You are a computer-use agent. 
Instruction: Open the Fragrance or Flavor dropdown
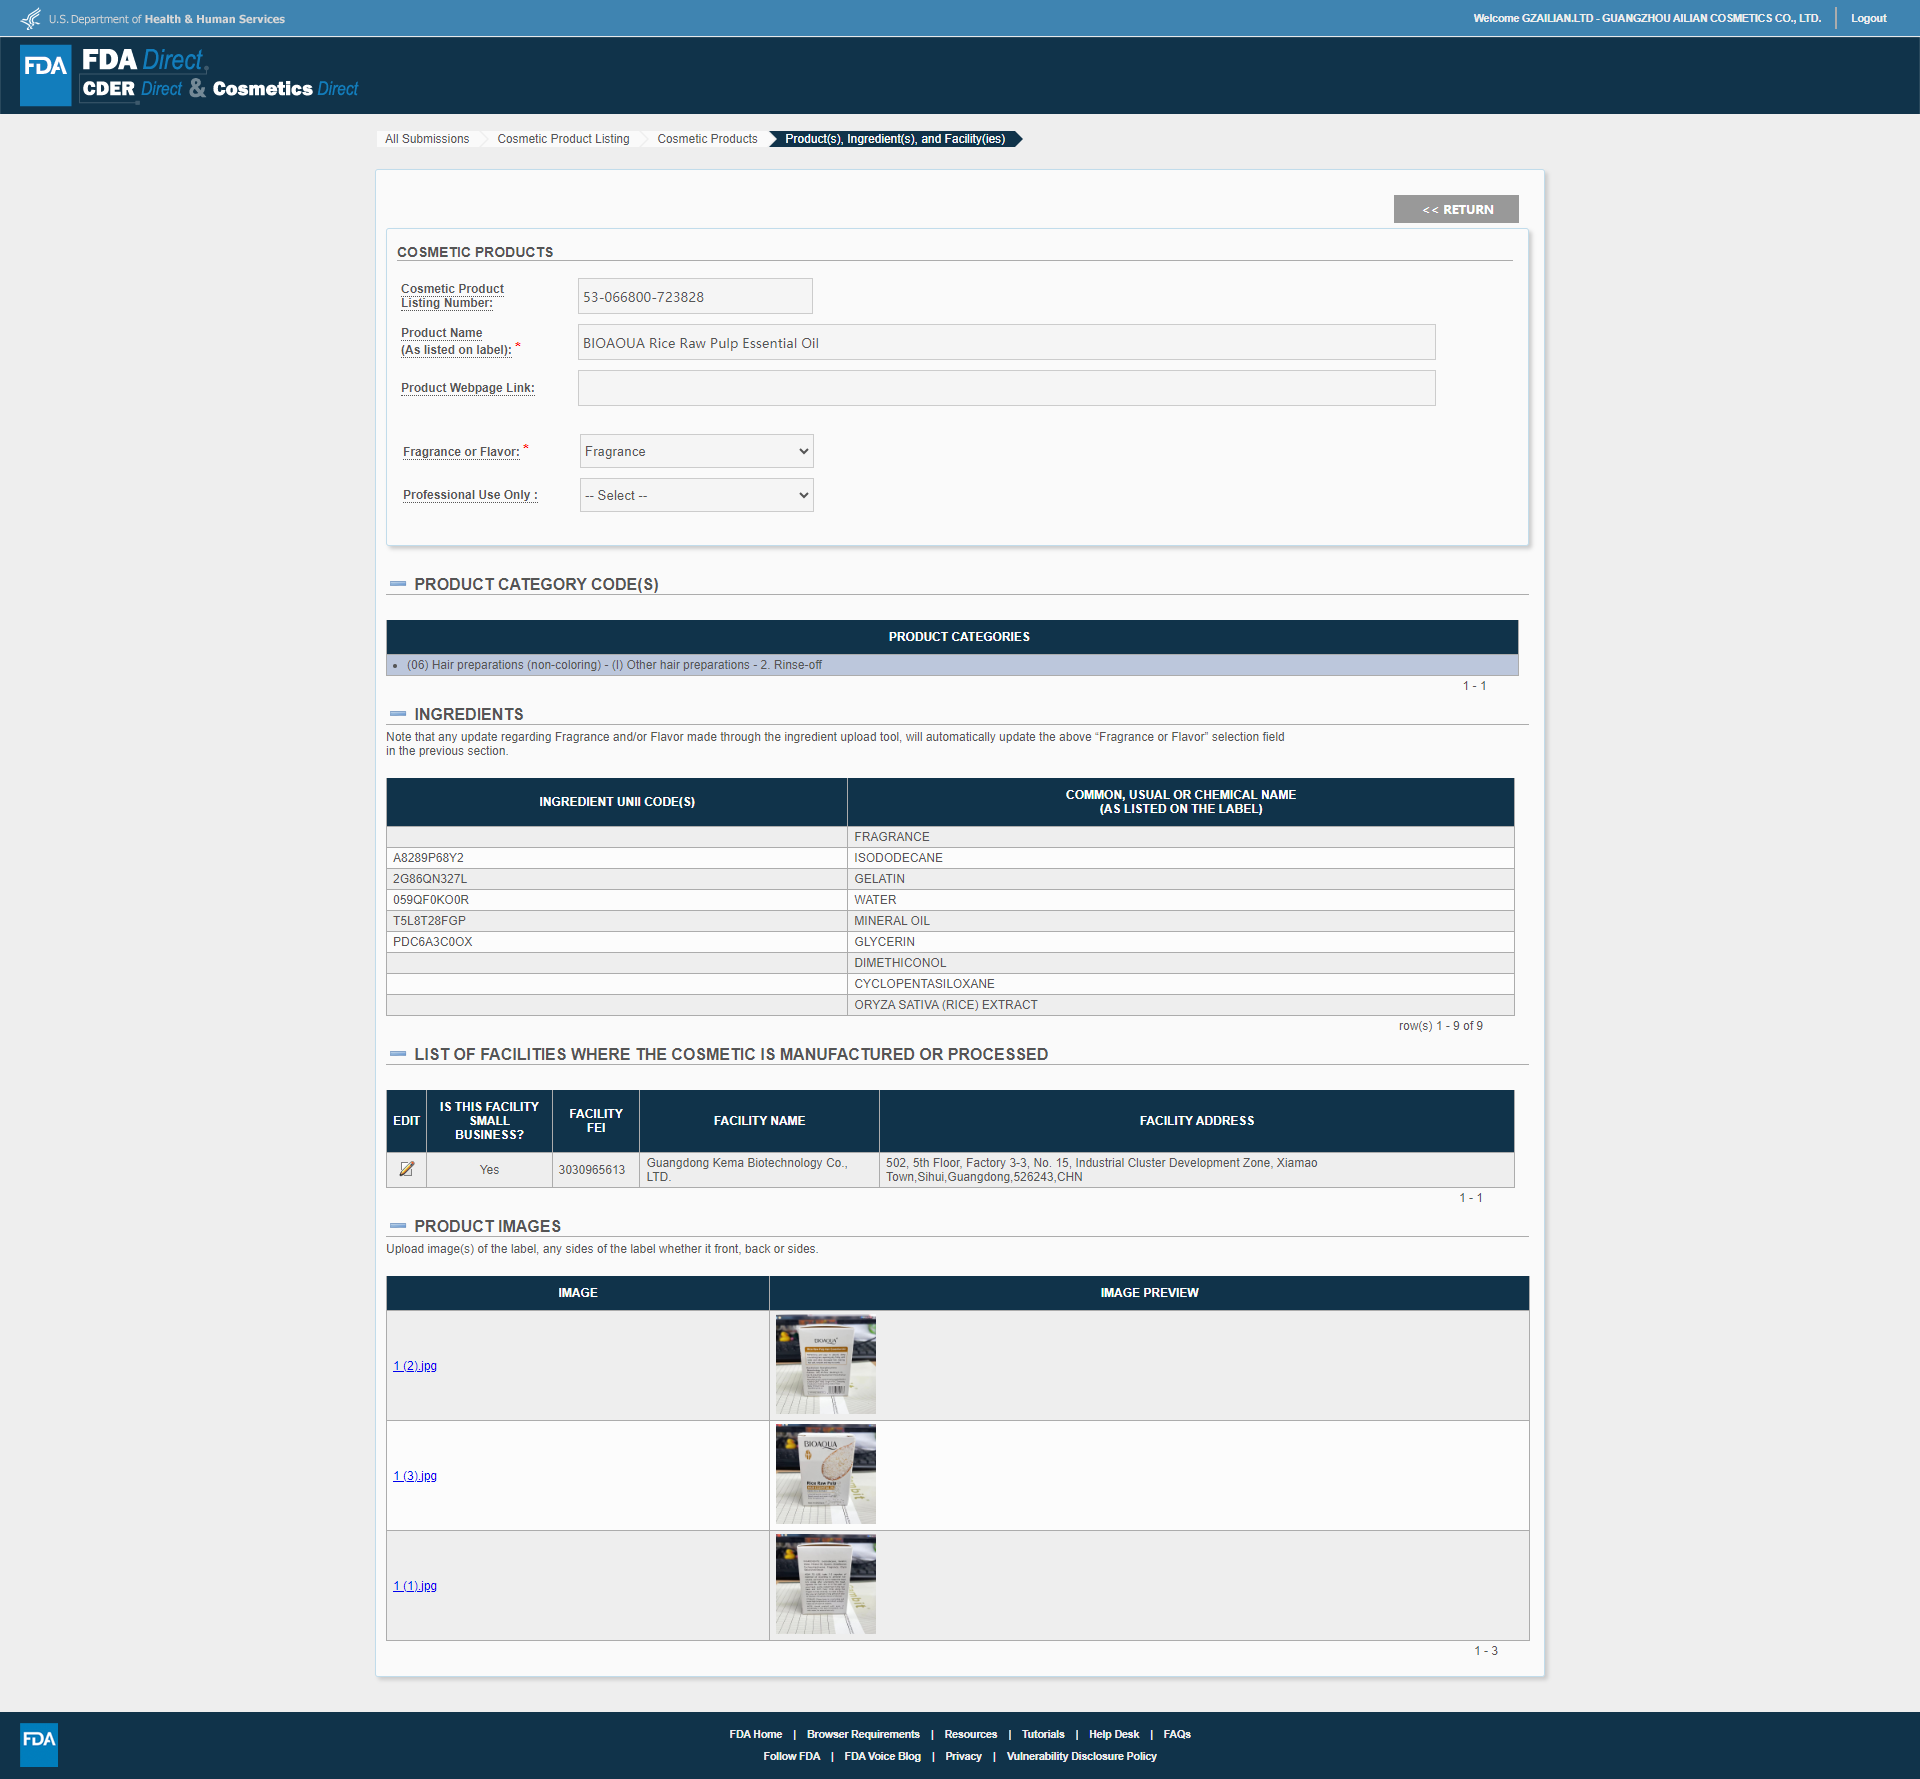click(696, 451)
